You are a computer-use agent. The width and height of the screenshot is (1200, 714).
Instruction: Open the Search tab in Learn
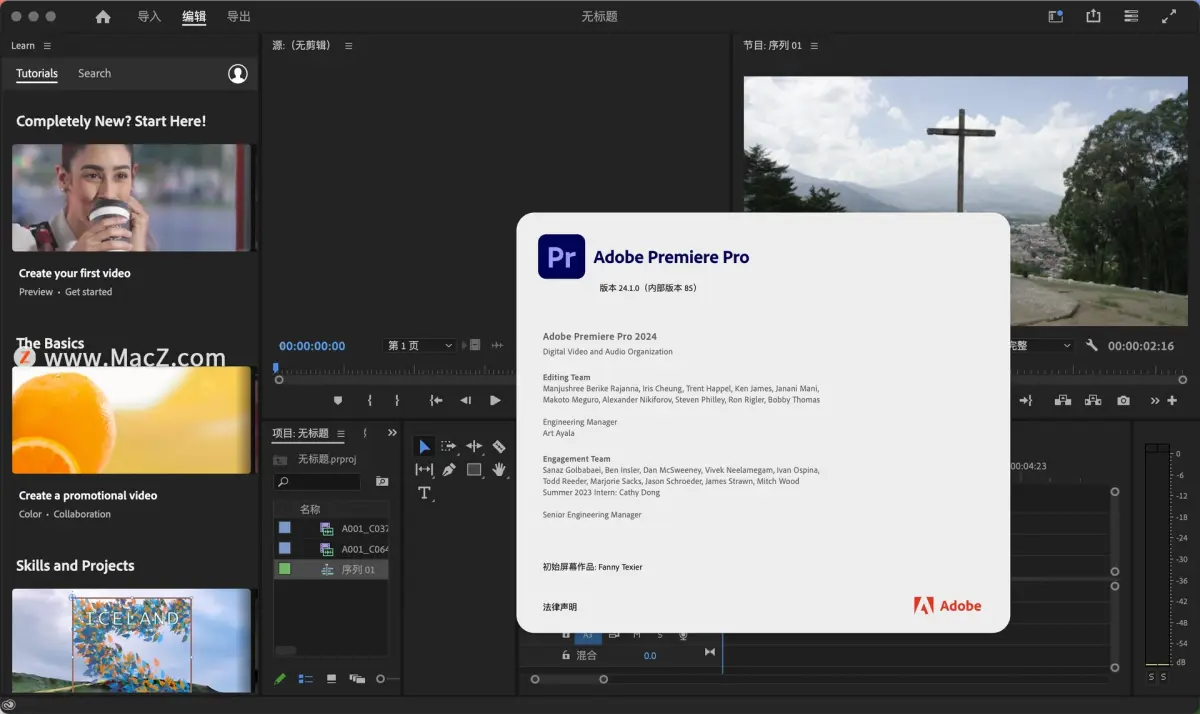pos(94,73)
